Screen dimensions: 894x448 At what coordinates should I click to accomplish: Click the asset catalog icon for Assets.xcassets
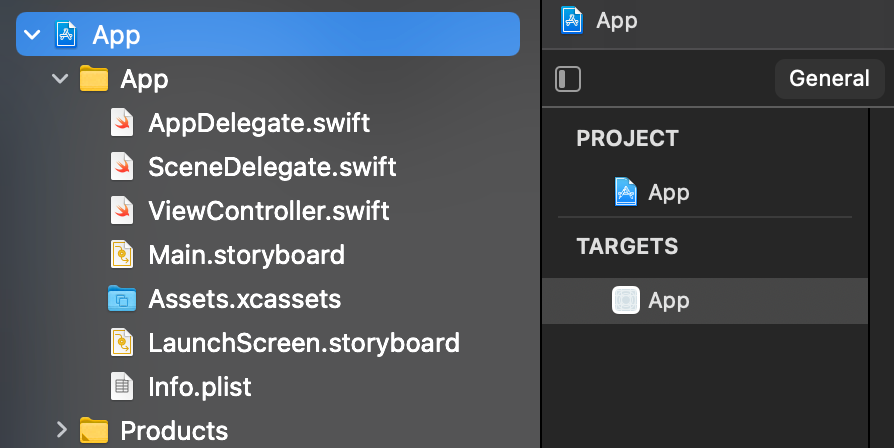click(121, 299)
